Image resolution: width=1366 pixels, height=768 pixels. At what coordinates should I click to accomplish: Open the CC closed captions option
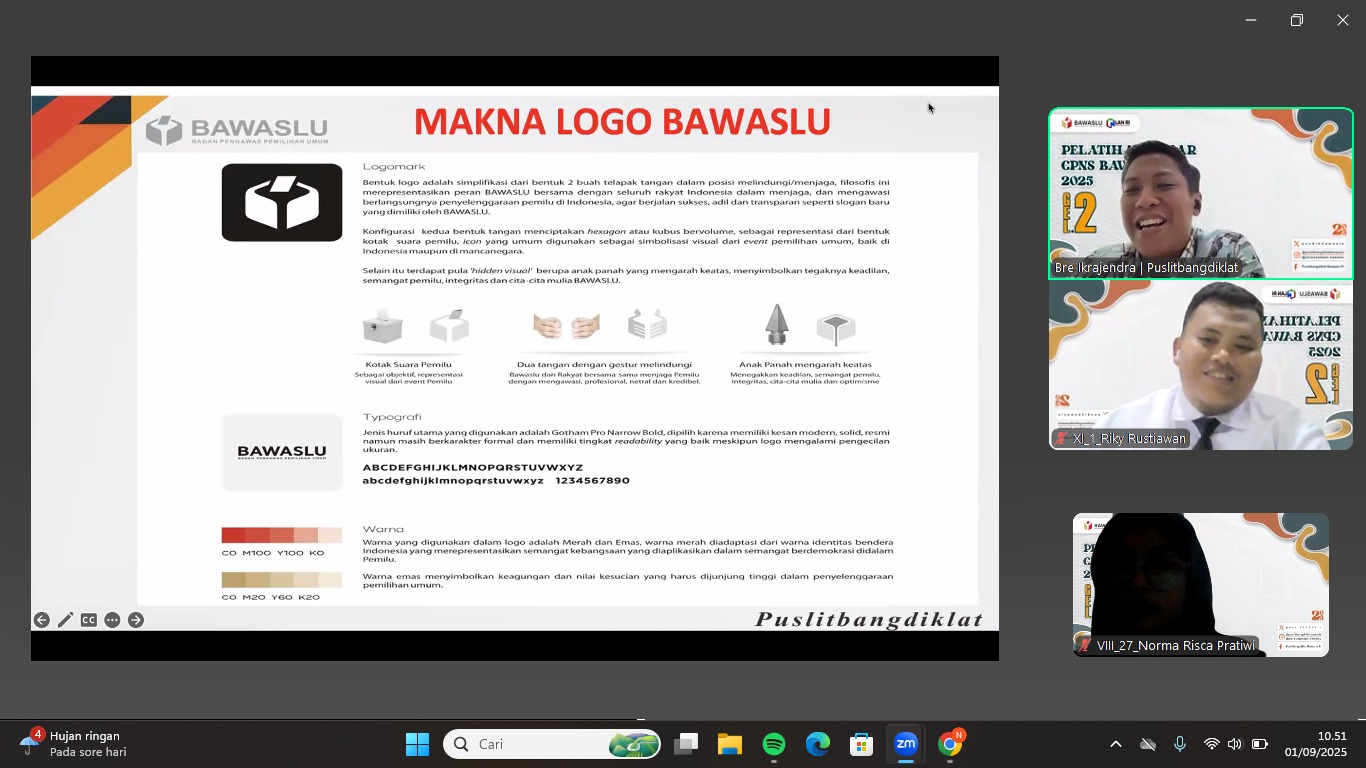89,620
